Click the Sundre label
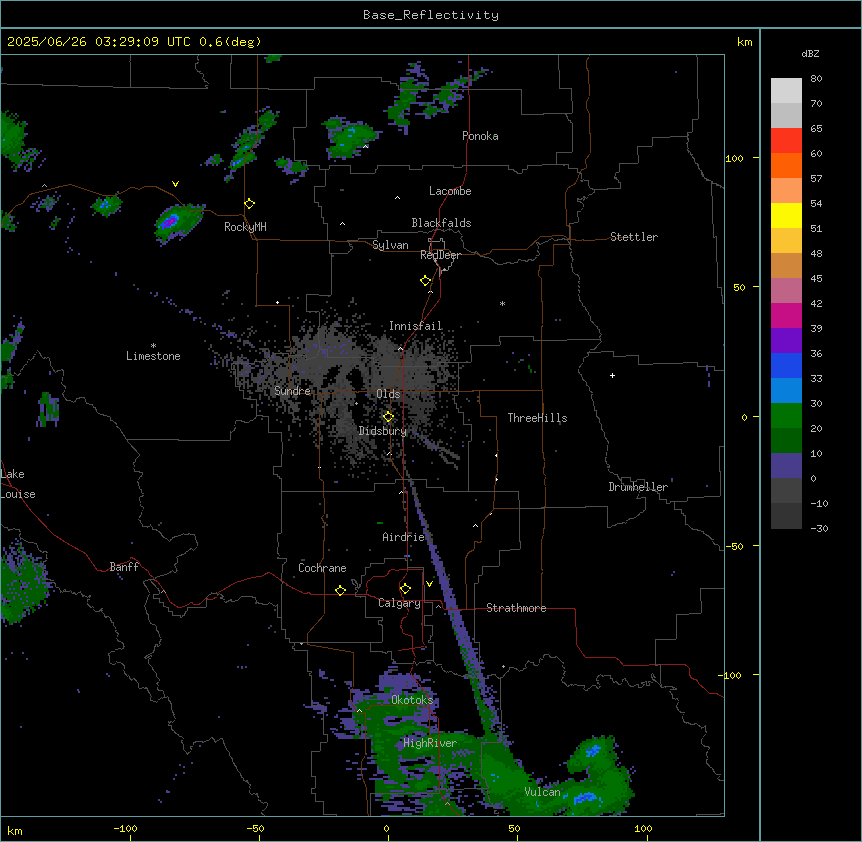Image resolution: width=862 pixels, height=842 pixels. coord(292,391)
